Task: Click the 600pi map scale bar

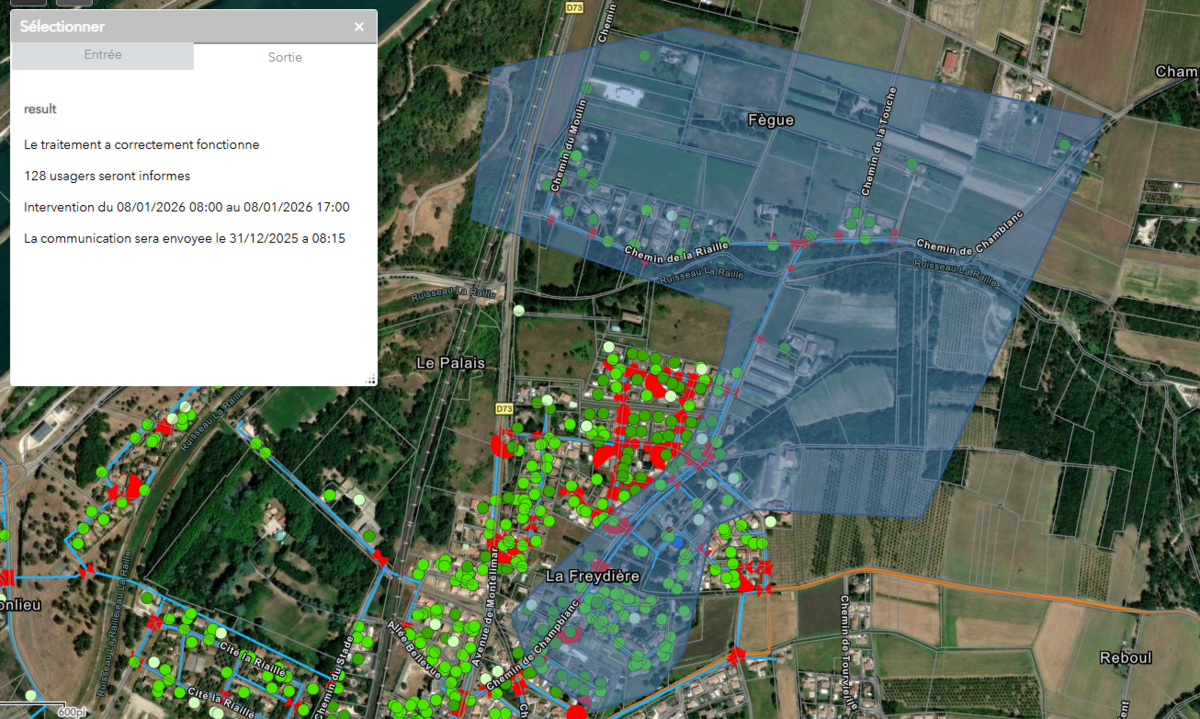Action: coord(70,712)
